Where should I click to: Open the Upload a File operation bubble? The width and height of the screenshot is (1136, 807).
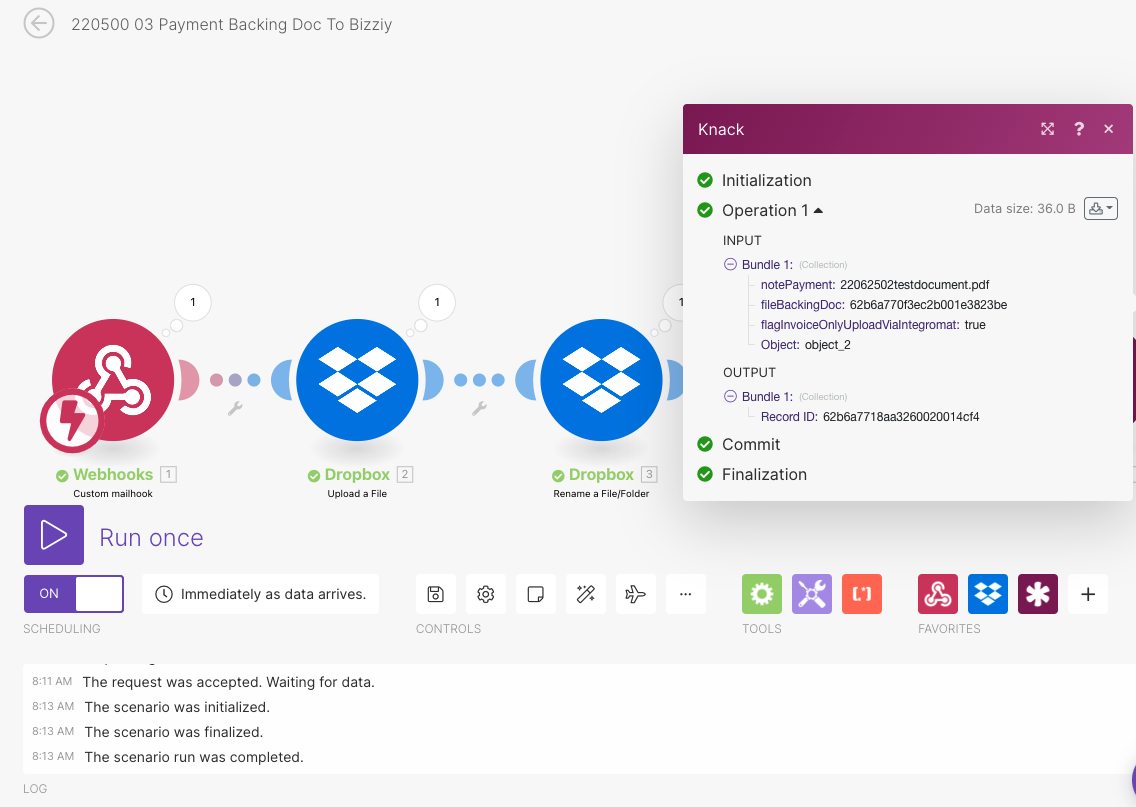[x=437, y=302]
